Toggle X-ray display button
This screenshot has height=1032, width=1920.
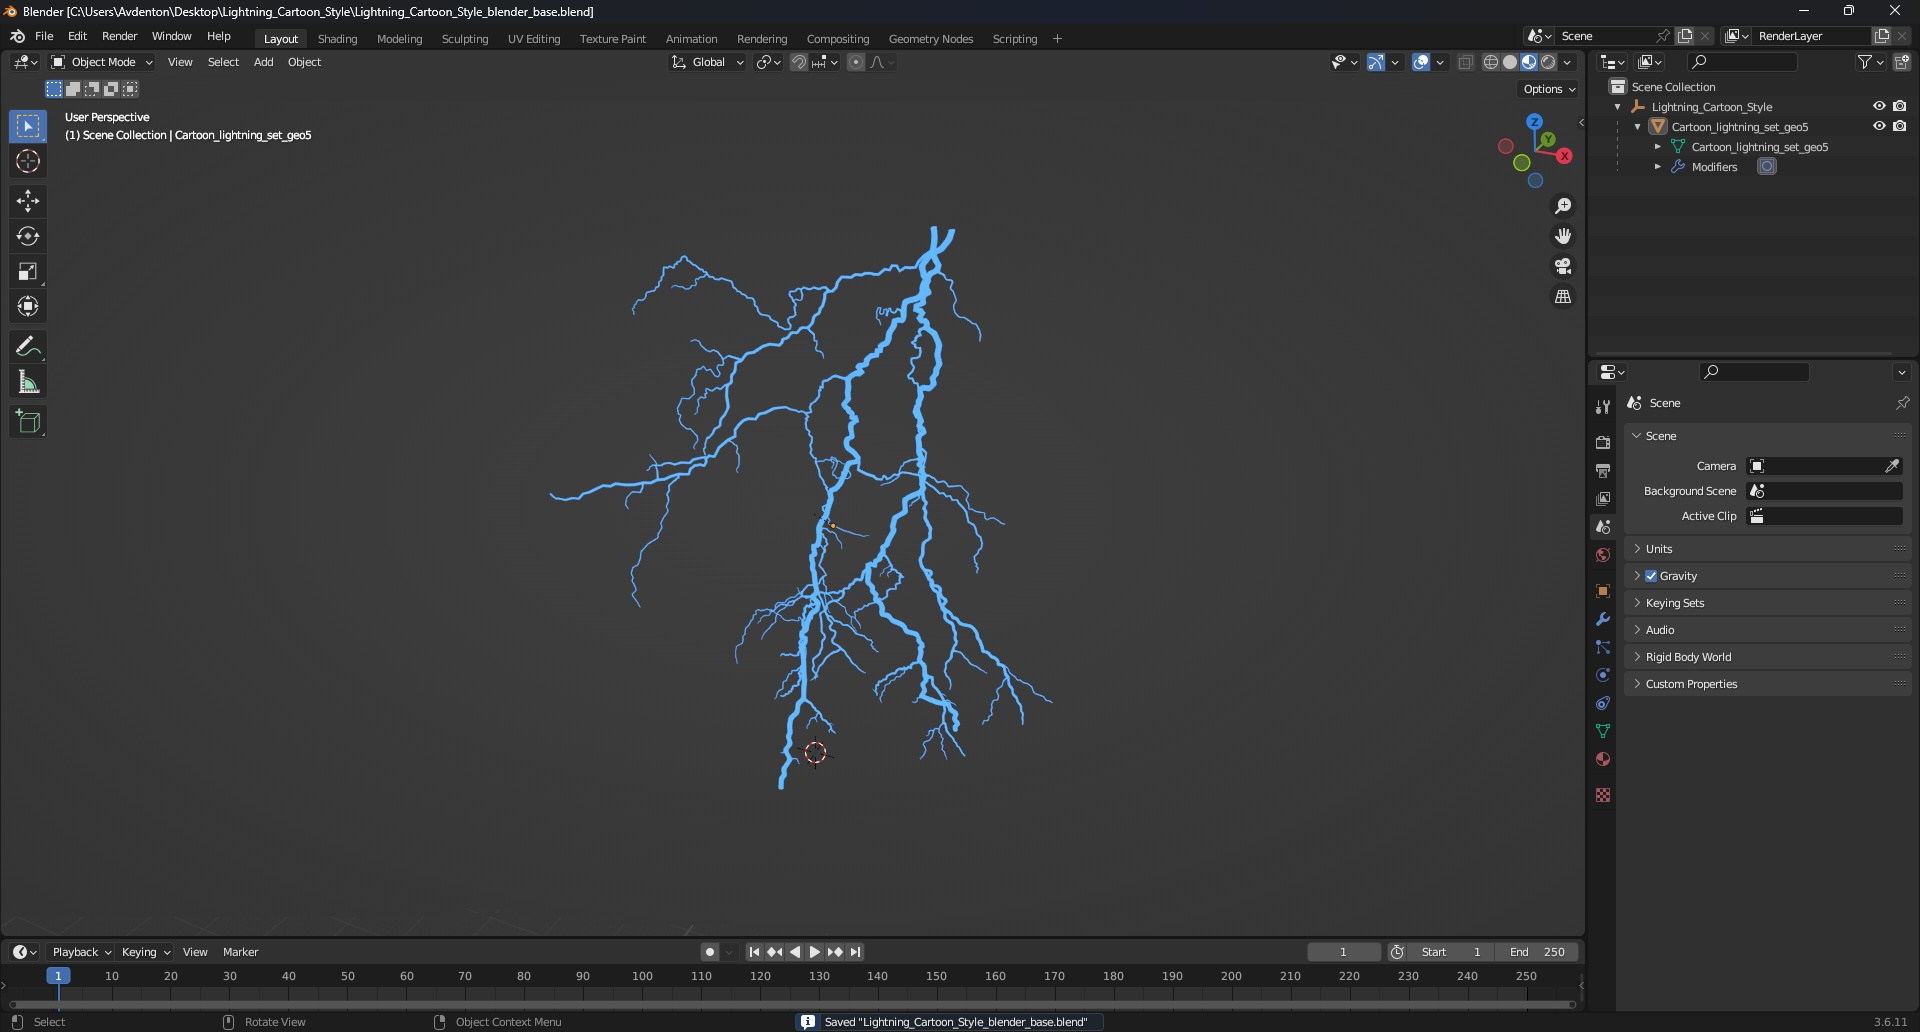tap(1466, 62)
